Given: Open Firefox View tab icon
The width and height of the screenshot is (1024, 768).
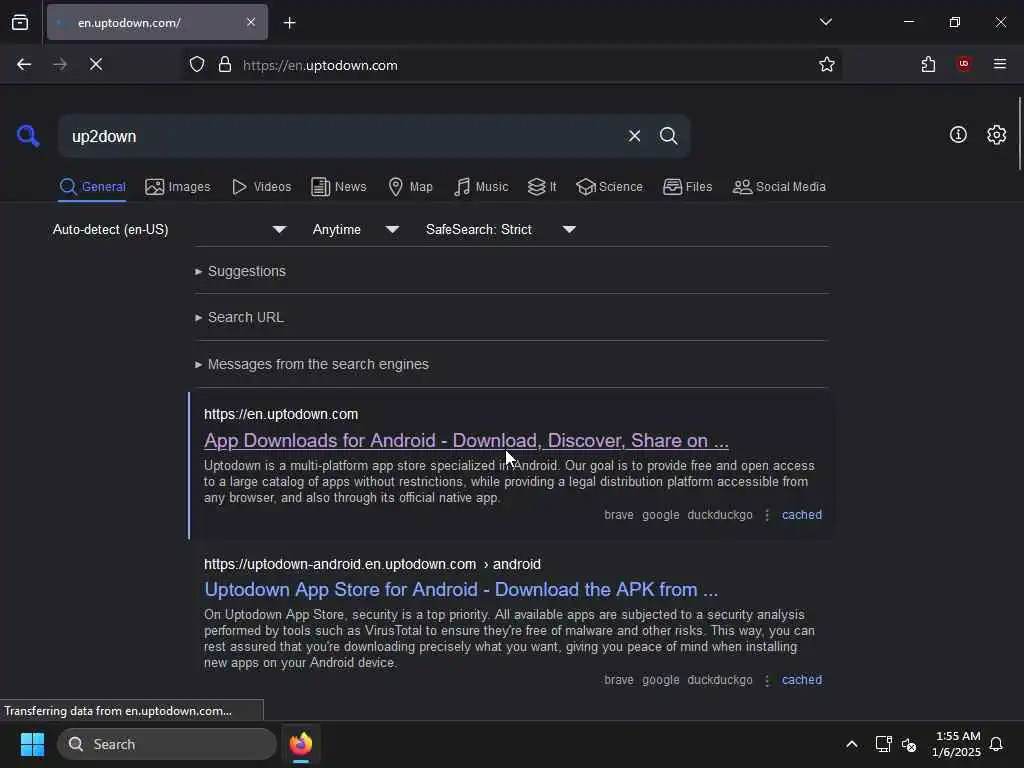Looking at the screenshot, I should pos(20,22).
